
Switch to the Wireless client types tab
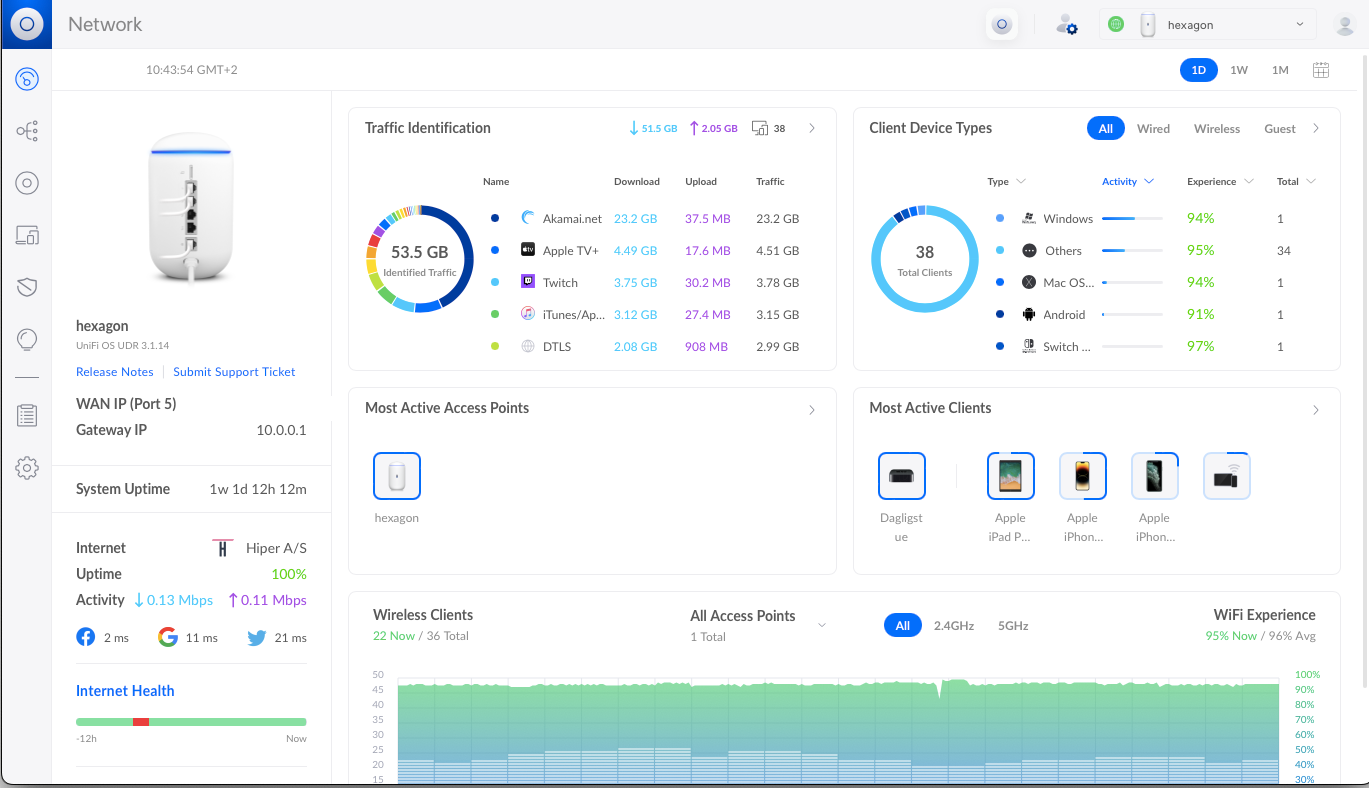coord(1217,129)
